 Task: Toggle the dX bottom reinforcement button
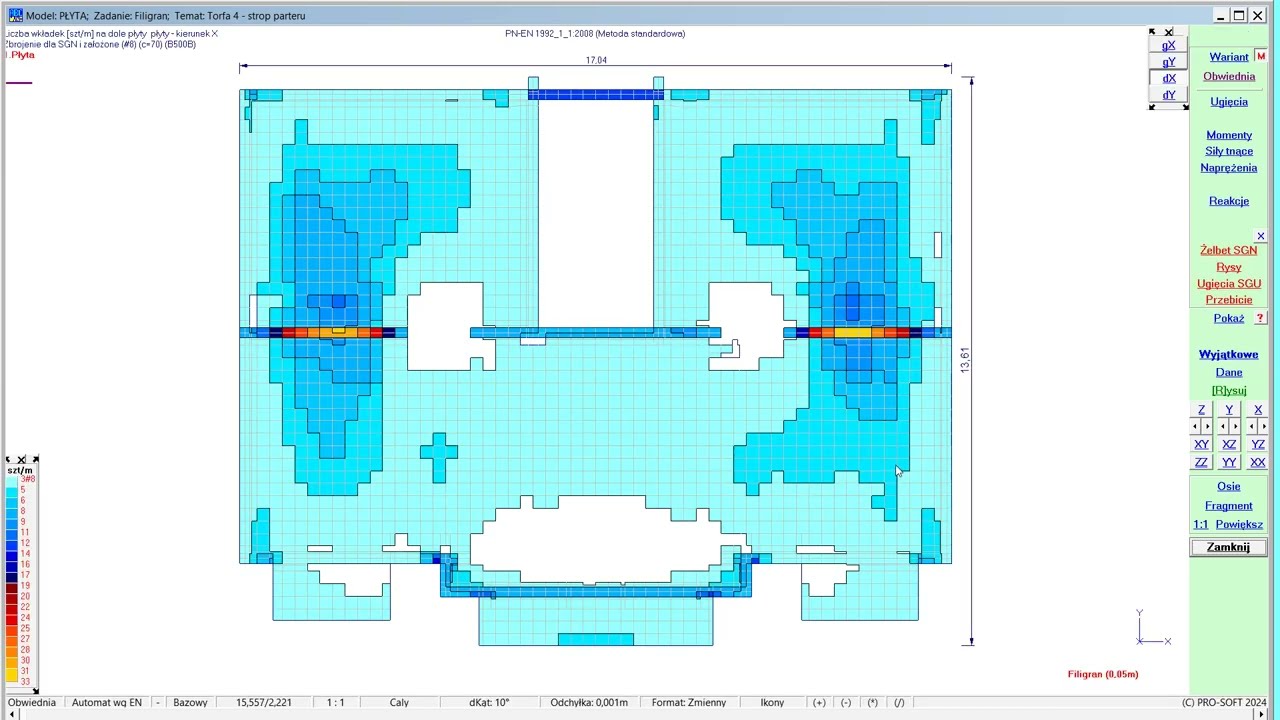tap(1168, 78)
